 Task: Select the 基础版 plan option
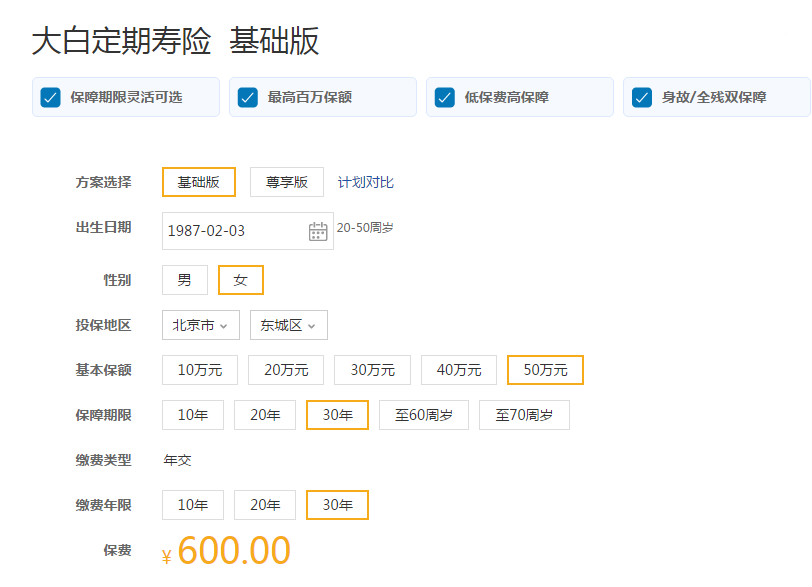(x=199, y=182)
